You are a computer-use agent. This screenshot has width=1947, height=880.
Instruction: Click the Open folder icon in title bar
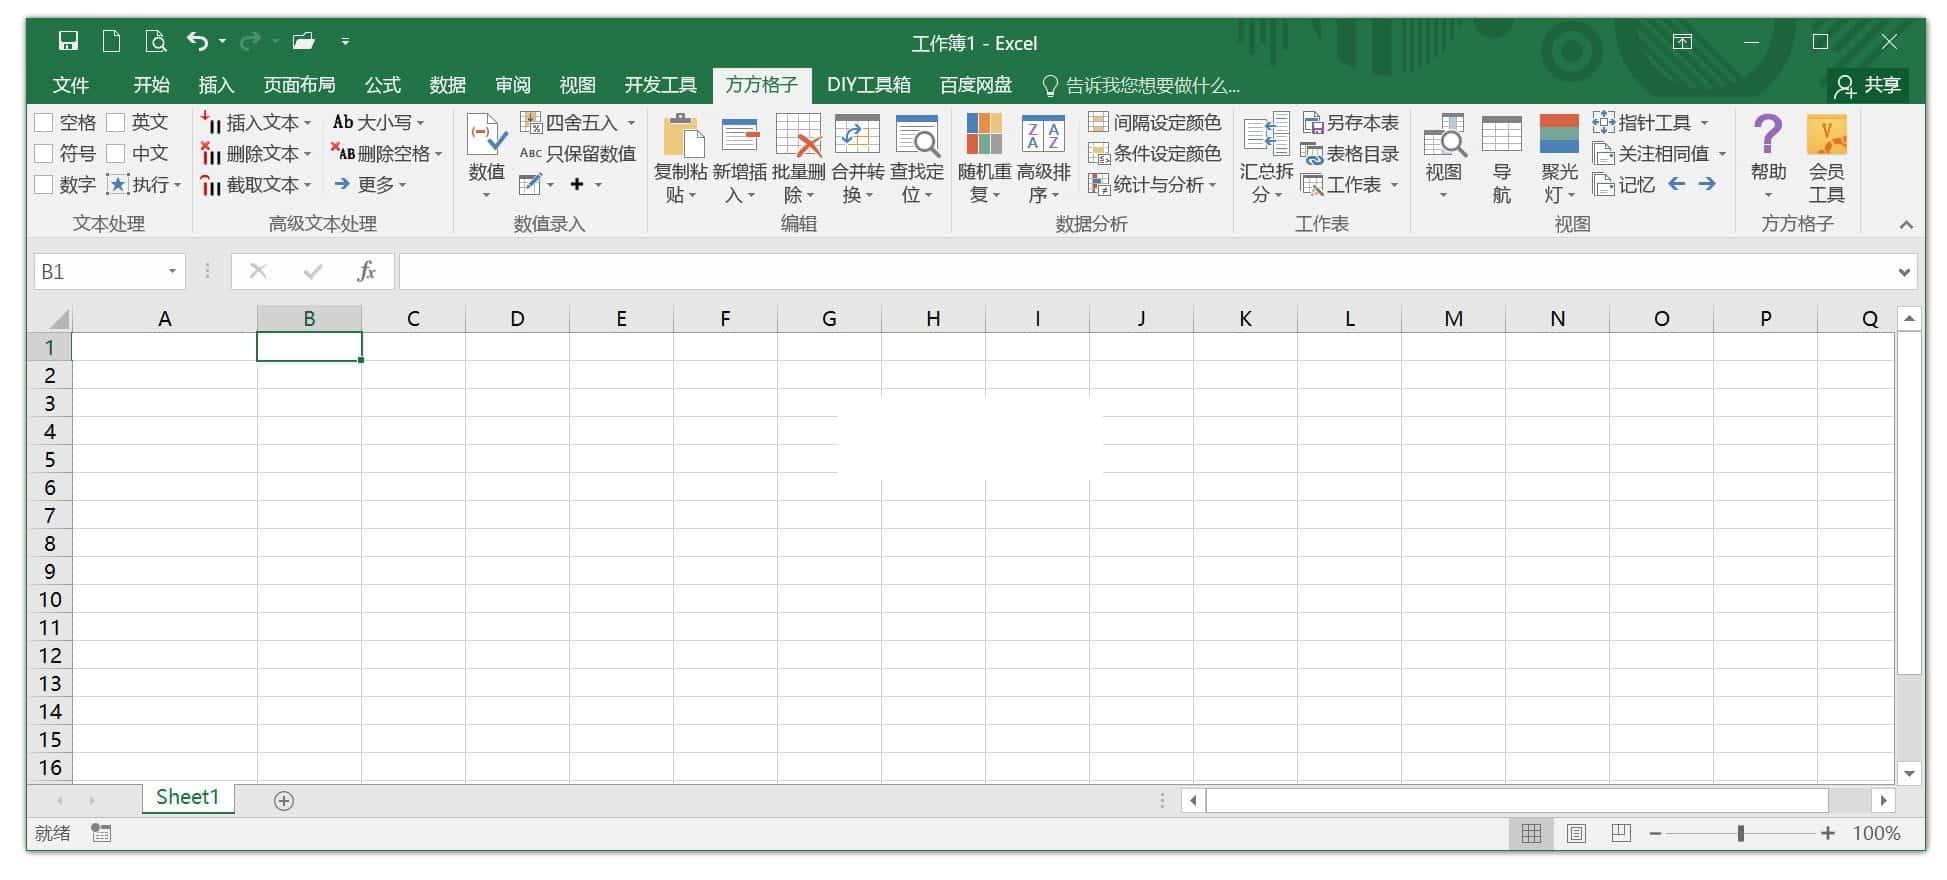coord(303,41)
